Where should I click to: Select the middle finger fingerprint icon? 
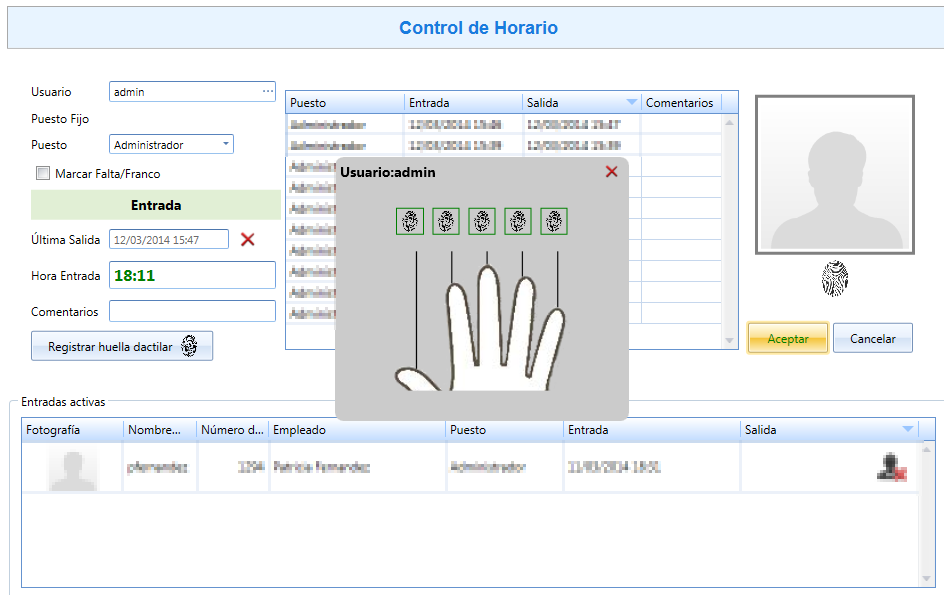[482, 221]
